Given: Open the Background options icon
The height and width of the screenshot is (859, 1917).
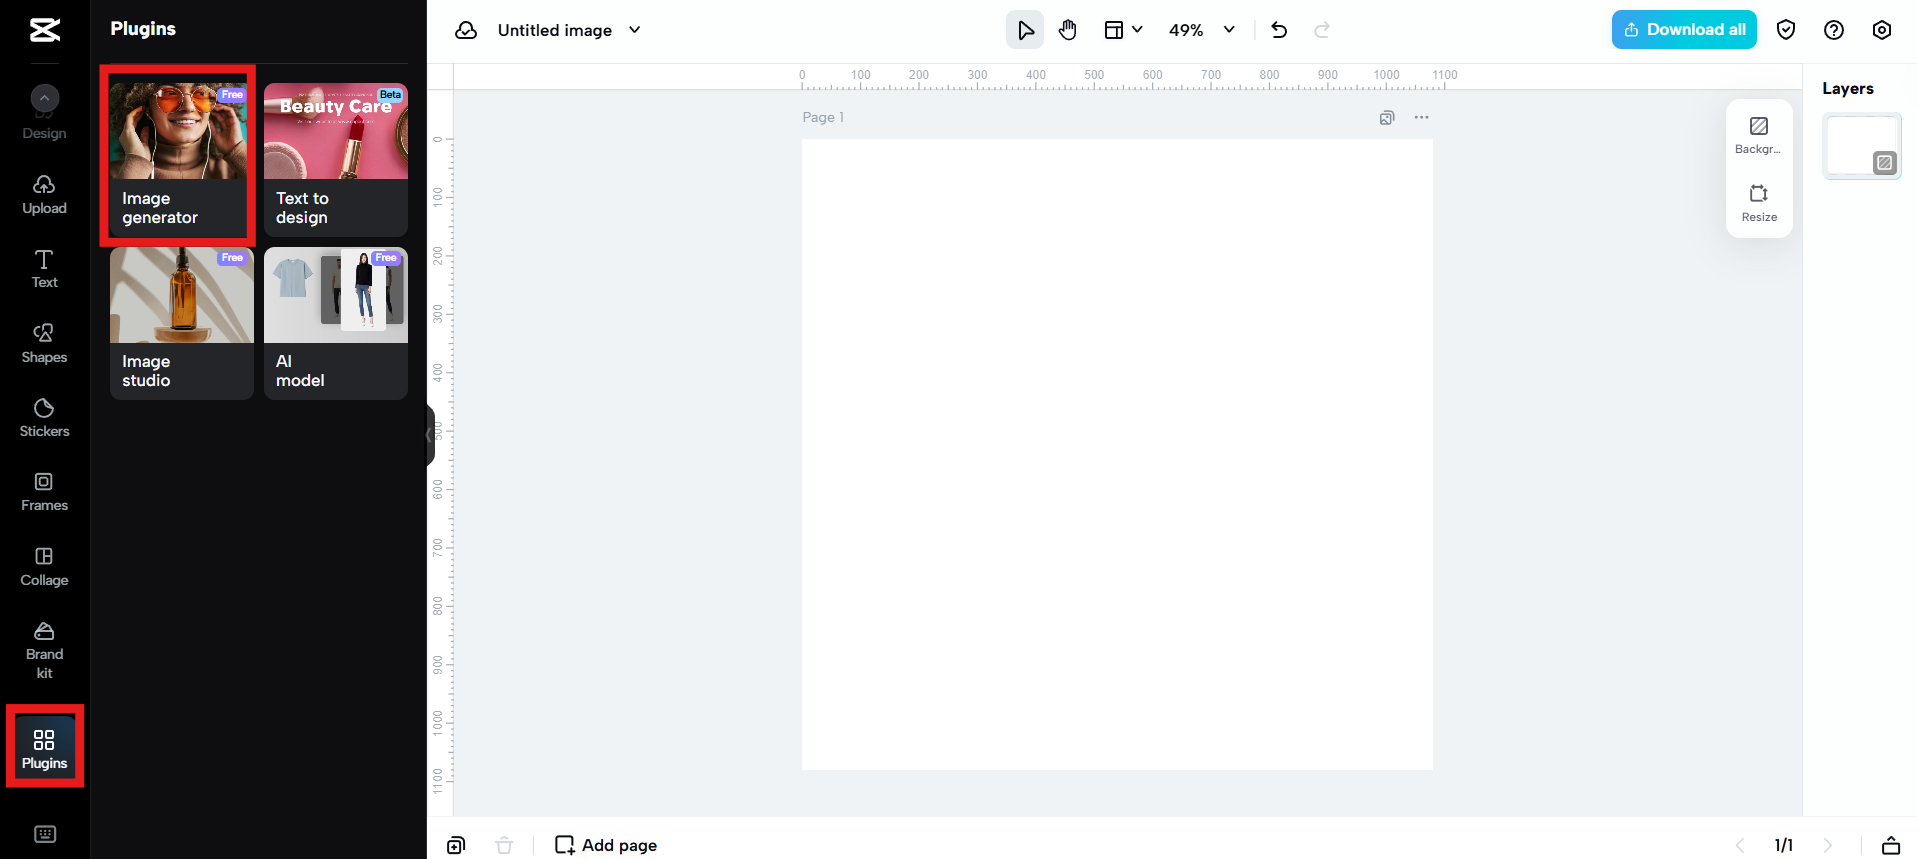Looking at the screenshot, I should (x=1759, y=135).
